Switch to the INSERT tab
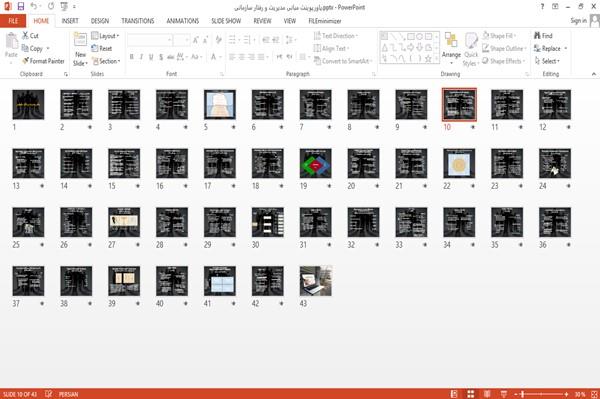 pos(70,21)
